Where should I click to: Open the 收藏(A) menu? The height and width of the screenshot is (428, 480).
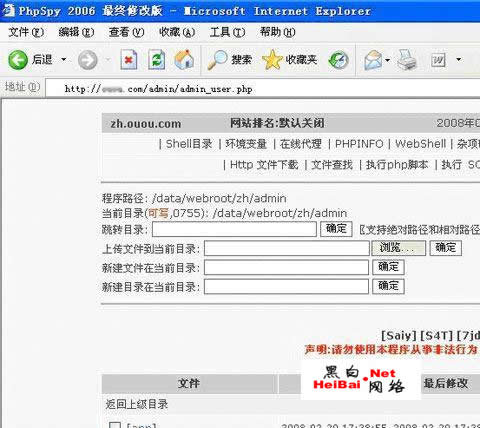point(177,32)
